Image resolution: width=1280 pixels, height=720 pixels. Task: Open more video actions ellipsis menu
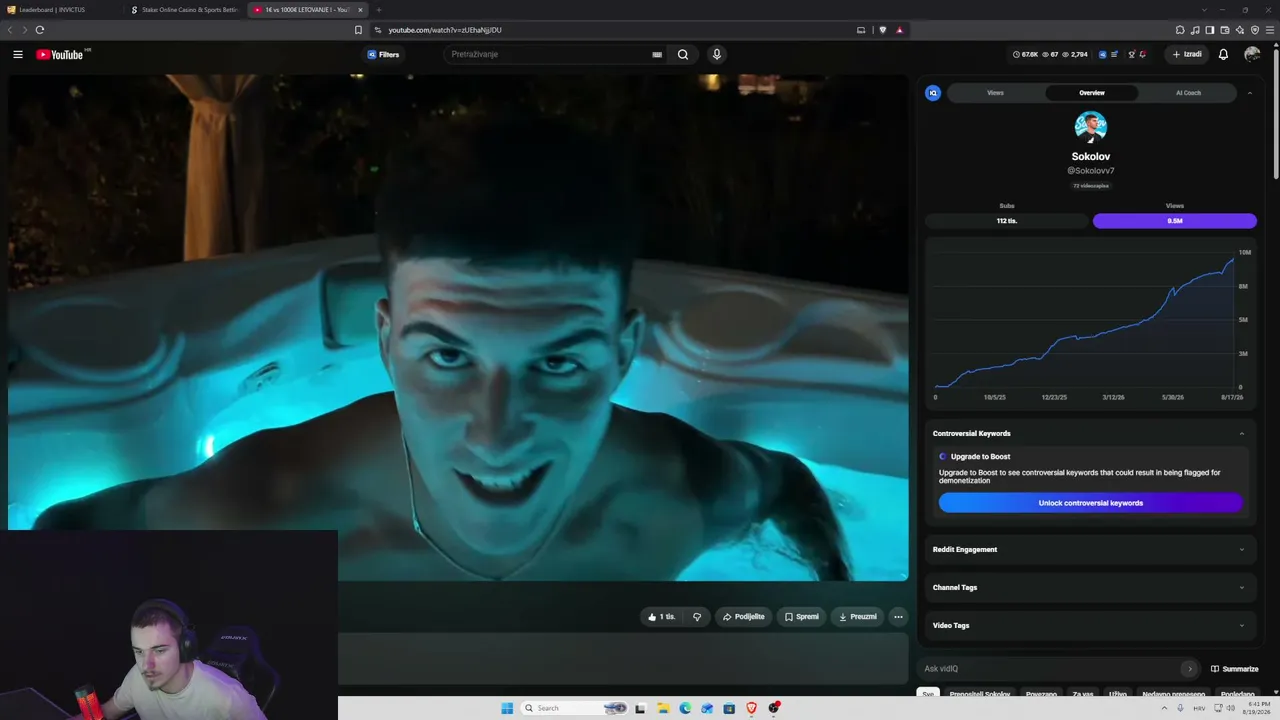pos(898,617)
